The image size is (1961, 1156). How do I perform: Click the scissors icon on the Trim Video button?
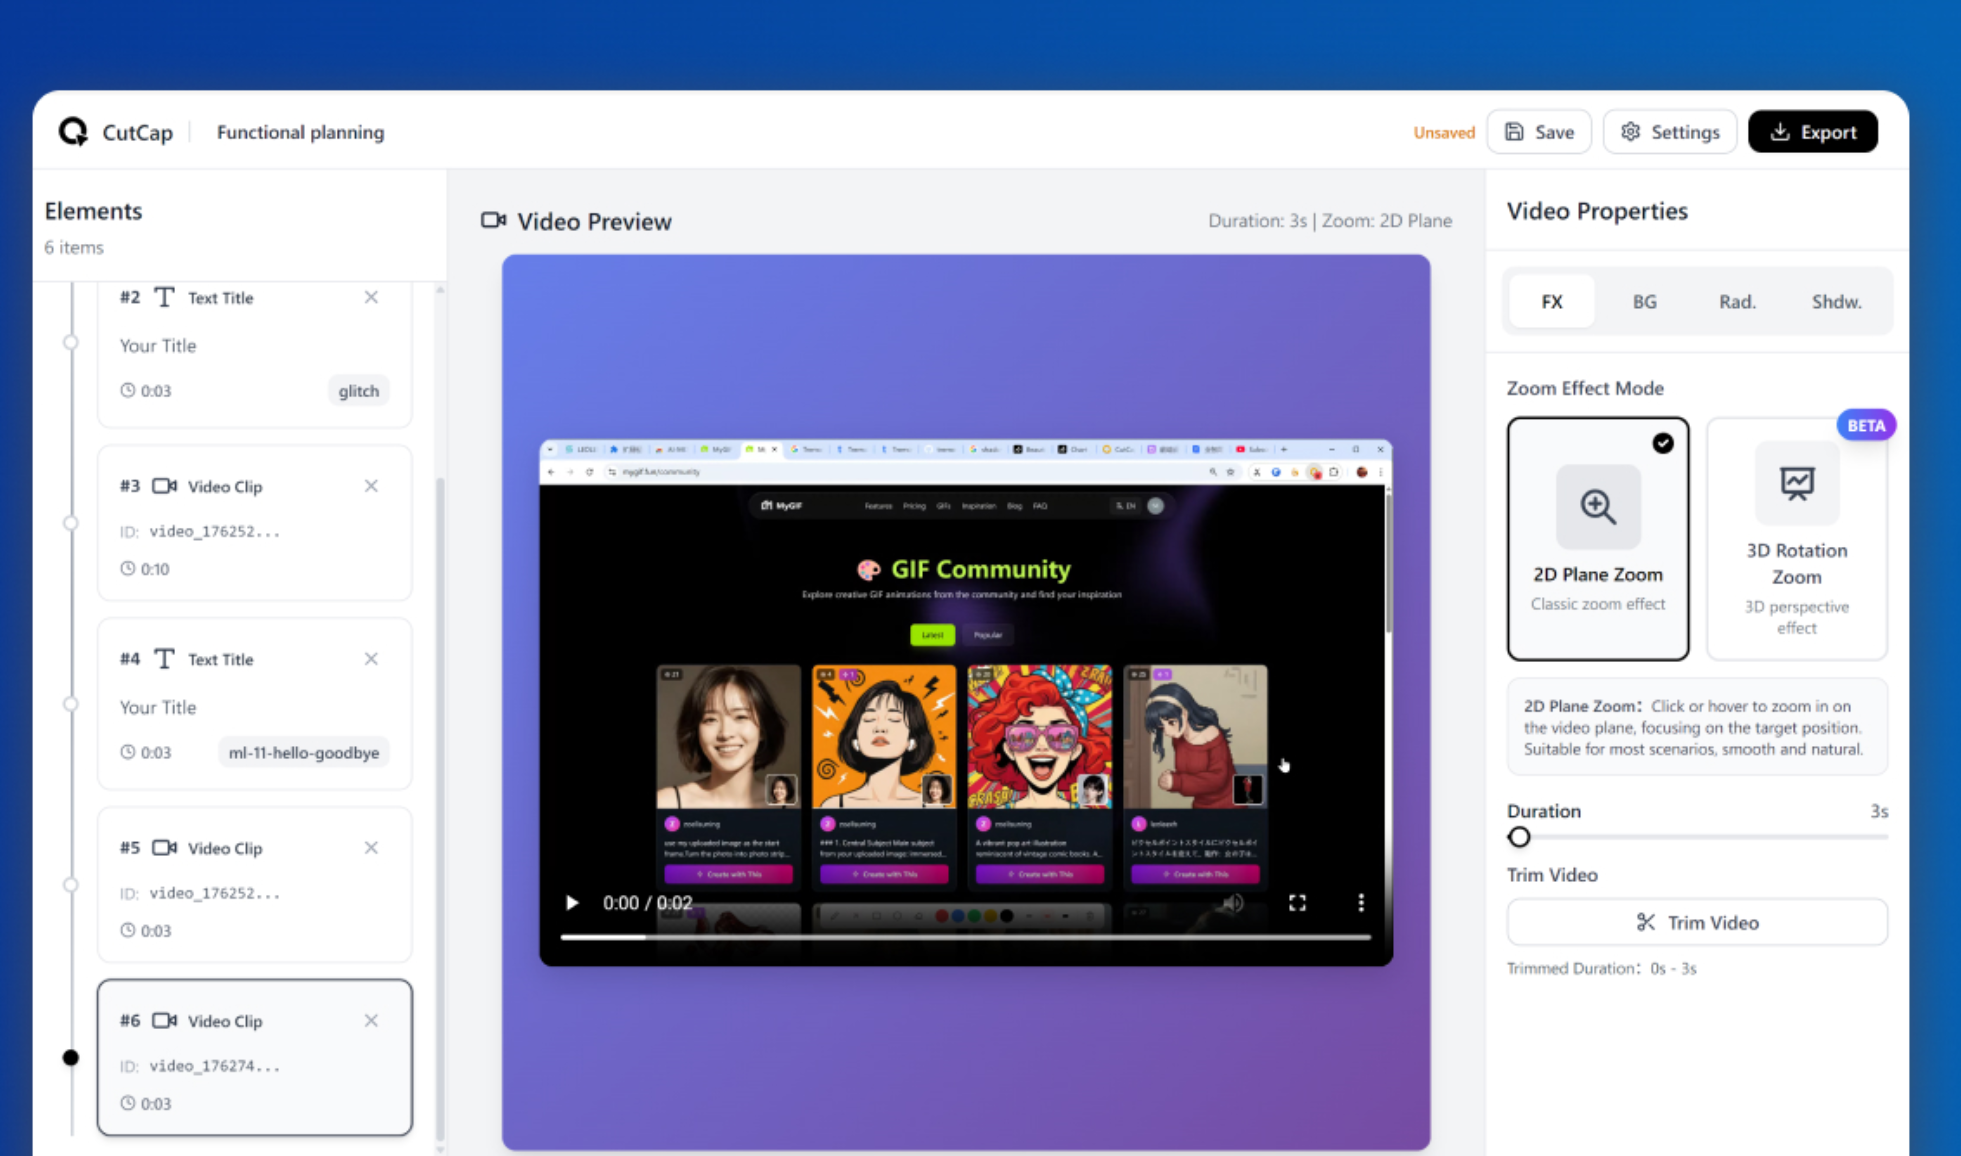[x=1645, y=922]
